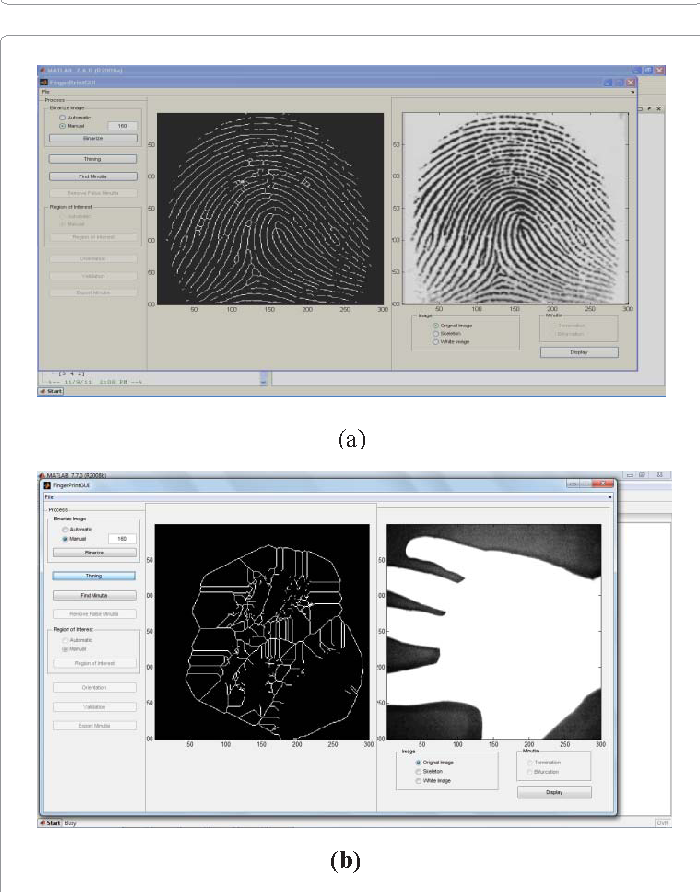Click the Validation button in window (a)

(93, 276)
